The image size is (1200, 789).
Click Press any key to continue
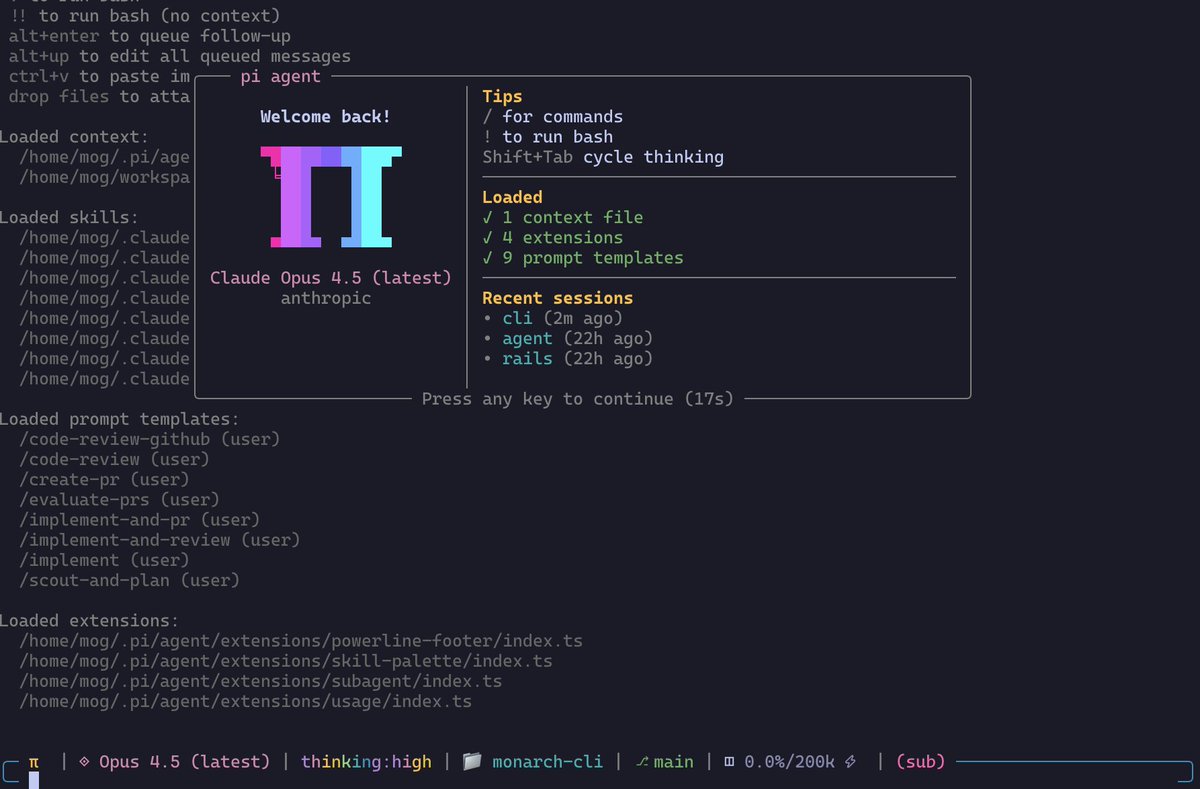pos(577,399)
